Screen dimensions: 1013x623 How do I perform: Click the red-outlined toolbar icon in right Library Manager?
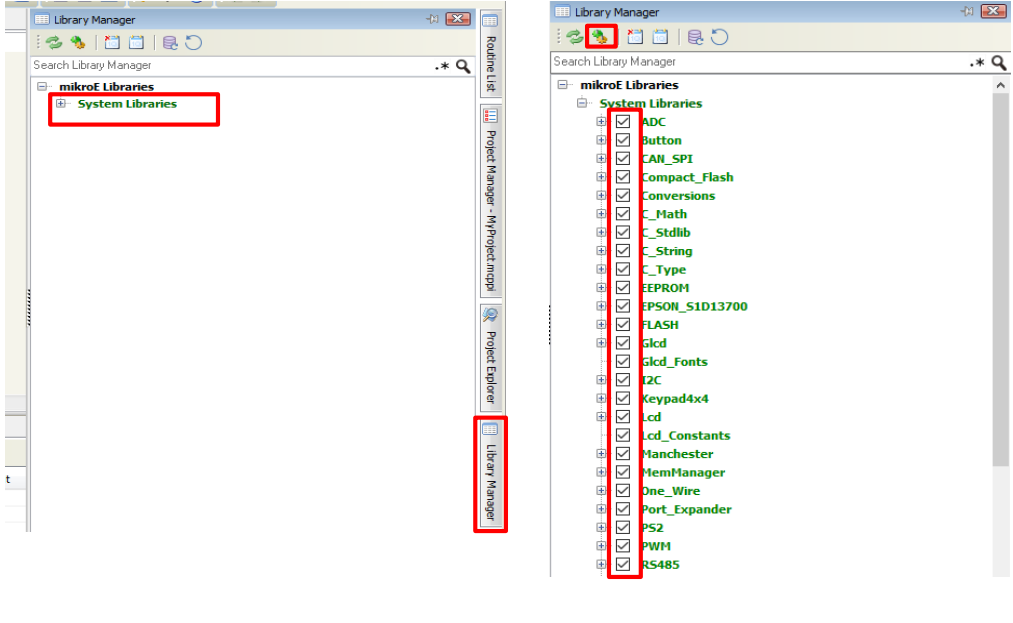click(x=599, y=37)
